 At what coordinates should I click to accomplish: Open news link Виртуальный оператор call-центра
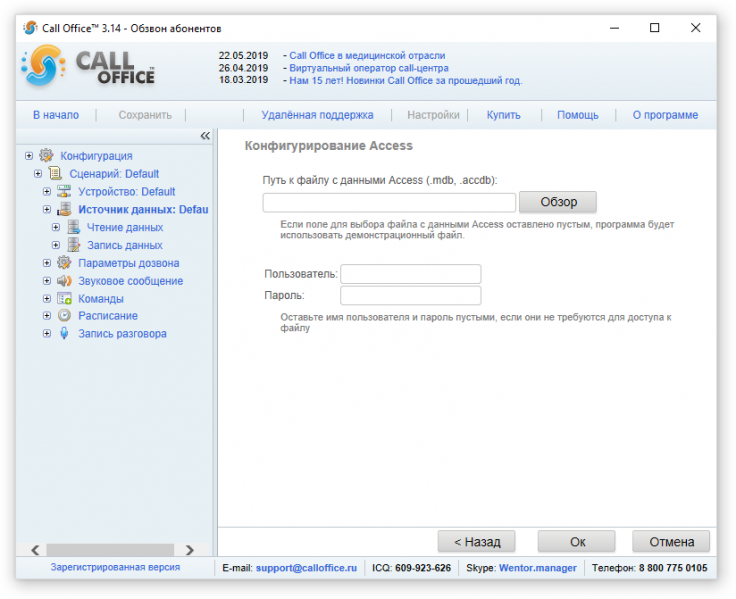[x=368, y=68]
